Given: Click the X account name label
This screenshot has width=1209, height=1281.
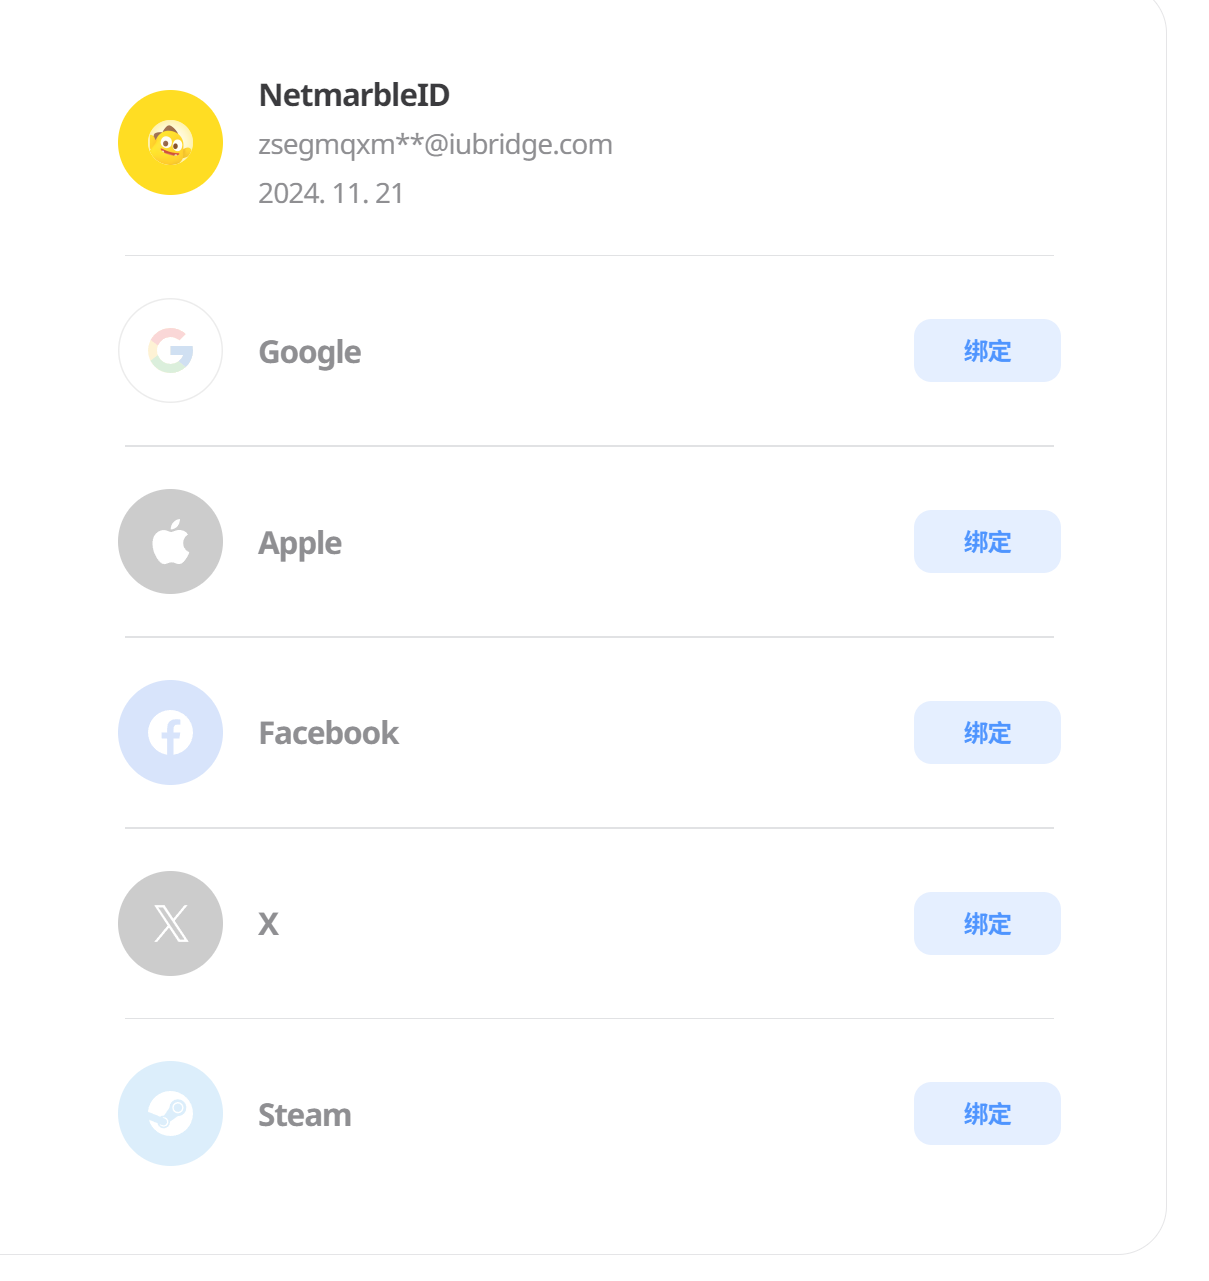Looking at the screenshot, I should 268,924.
